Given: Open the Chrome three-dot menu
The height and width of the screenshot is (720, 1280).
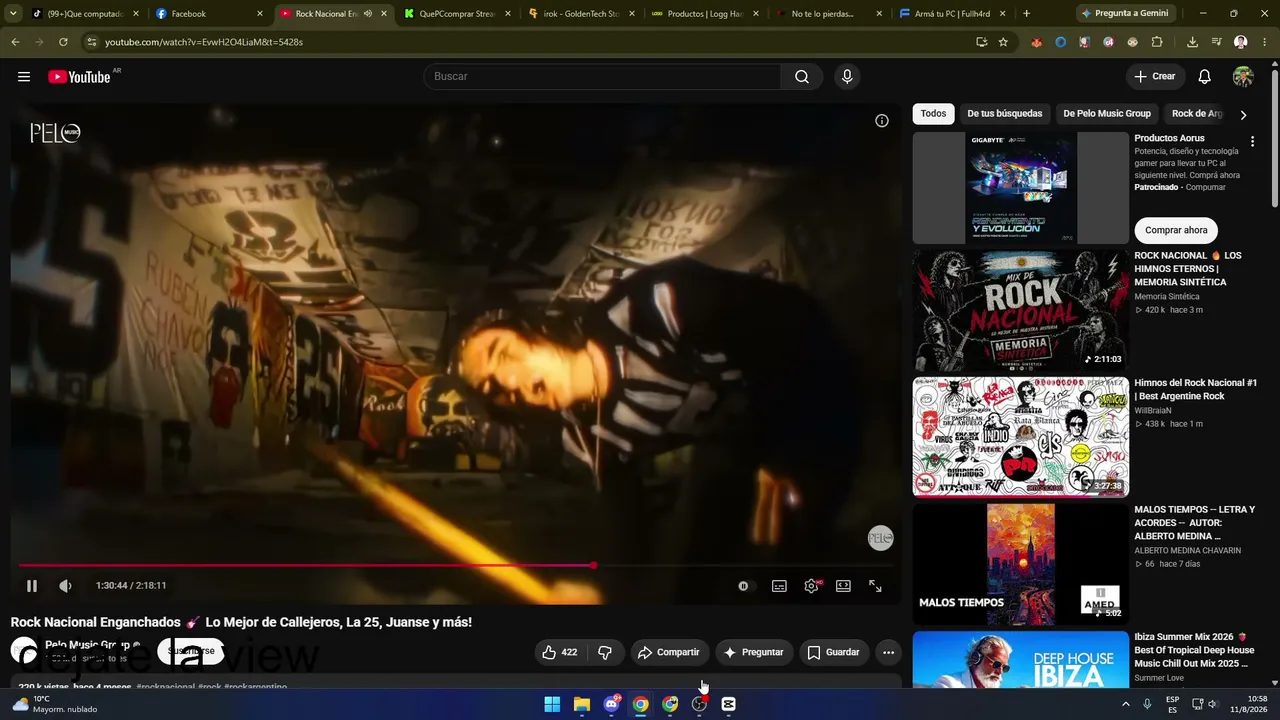Looking at the screenshot, I should [x=1264, y=42].
